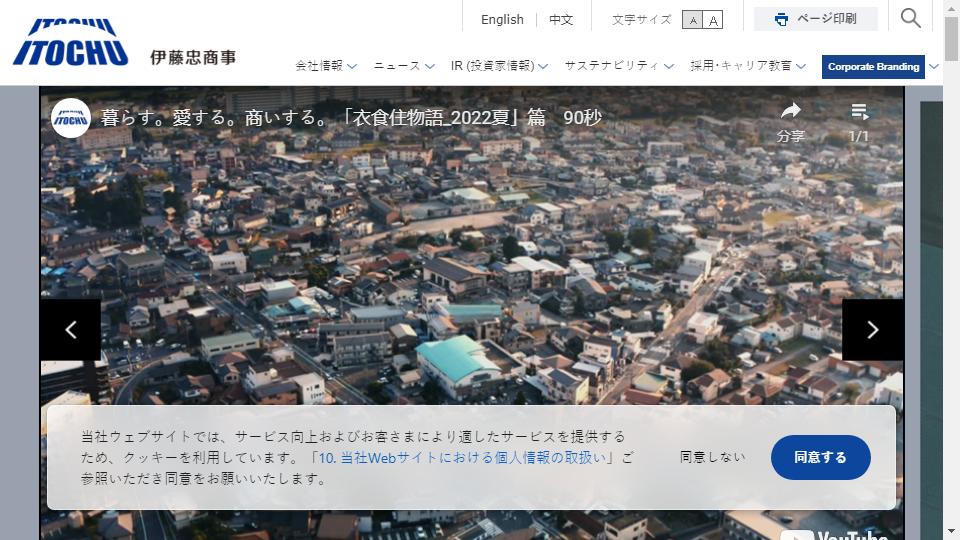Image resolution: width=960 pixels, height=540 pixels.
Task: Open the search magnifier icon
Action: tap(910, 18)
